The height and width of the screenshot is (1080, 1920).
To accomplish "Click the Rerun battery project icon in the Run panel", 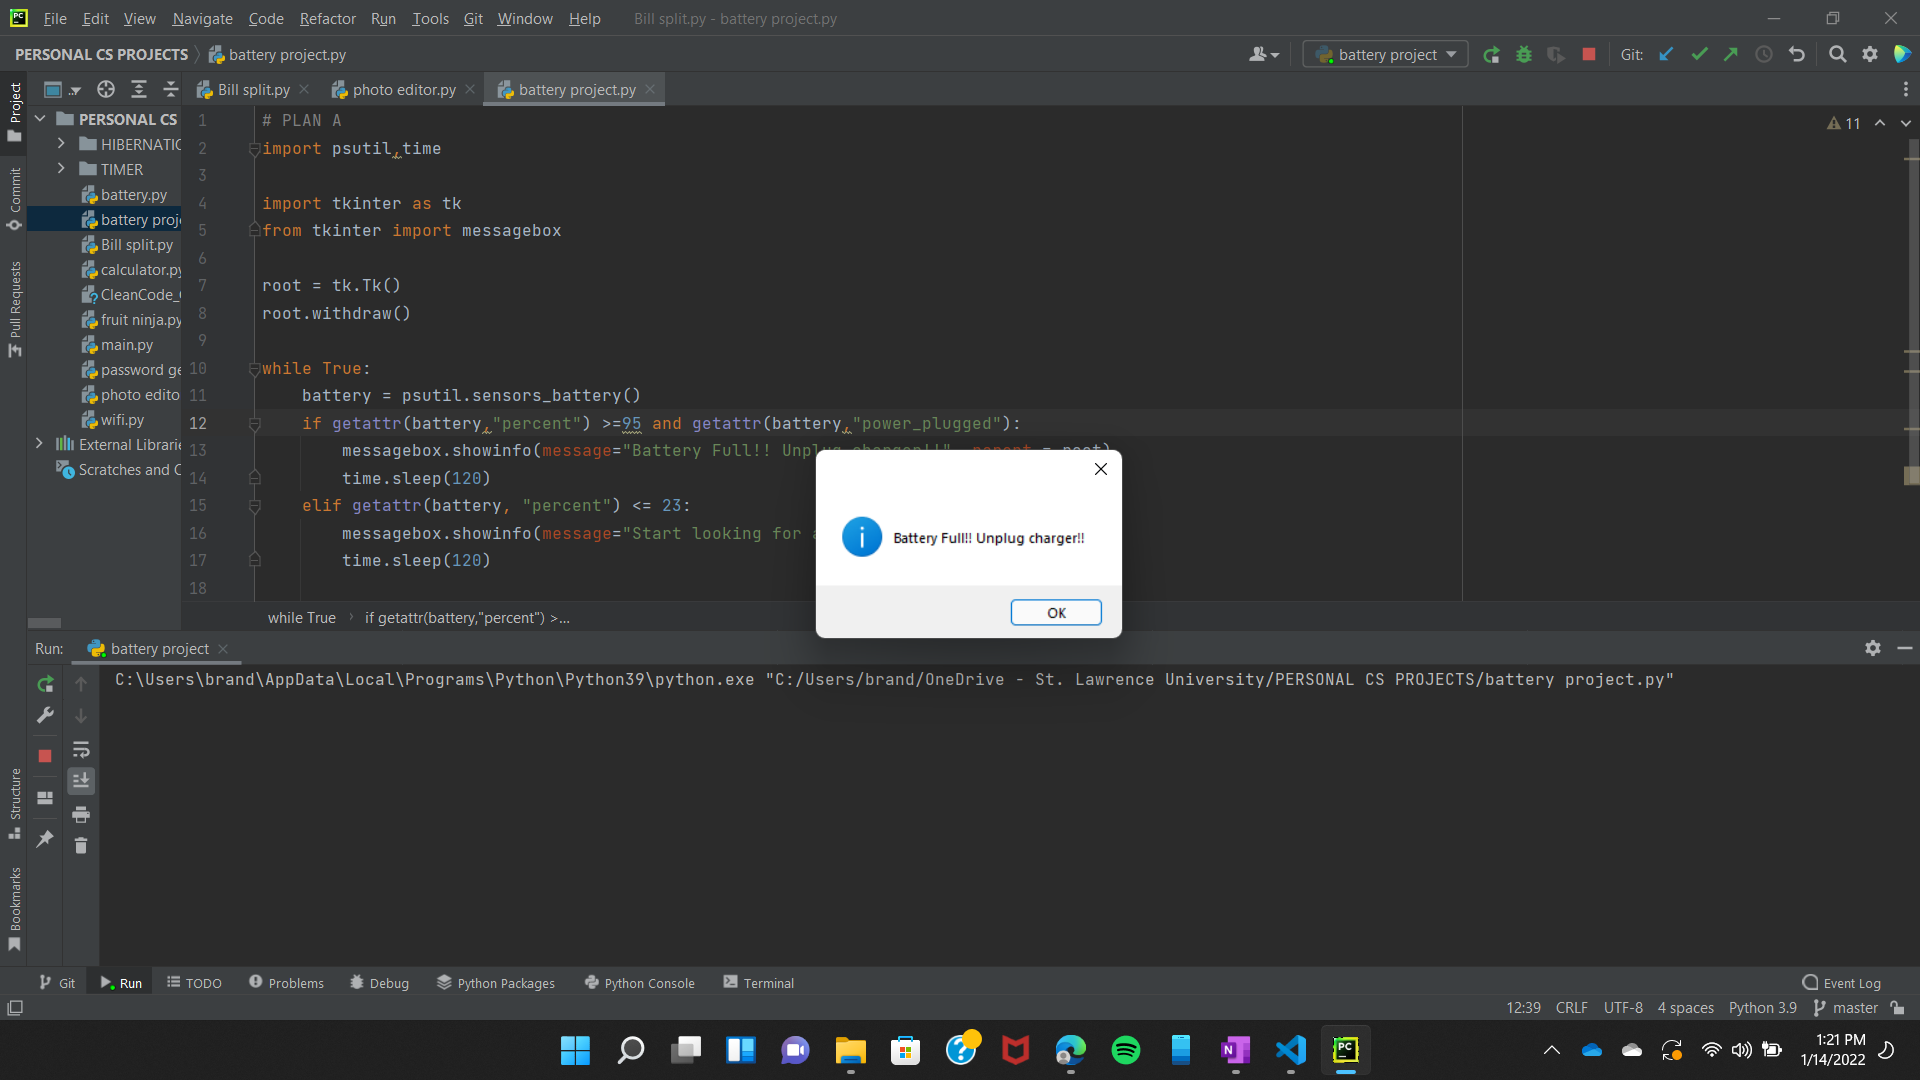I will pos(45,684).
